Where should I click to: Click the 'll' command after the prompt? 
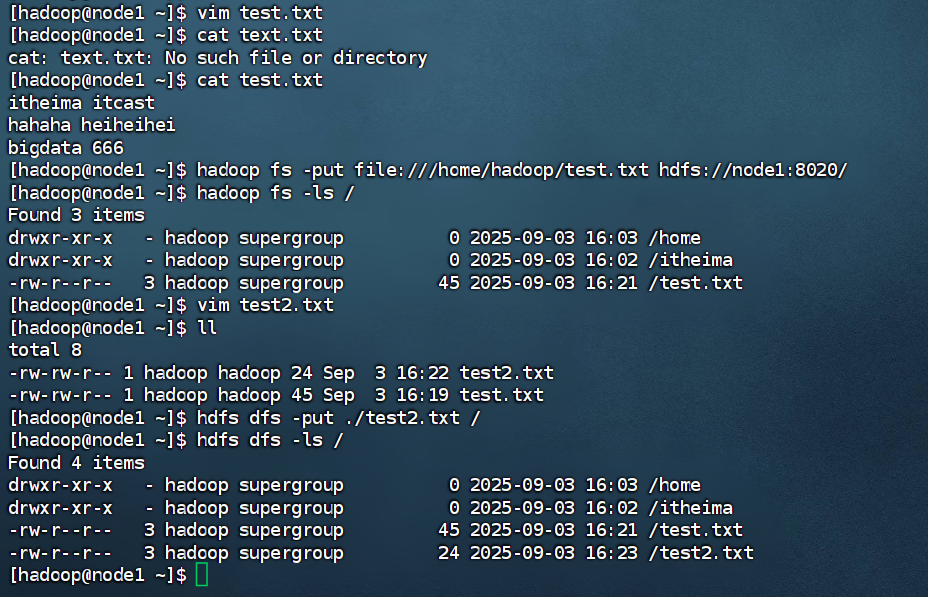pyautogui.click(x=208, y=327)
